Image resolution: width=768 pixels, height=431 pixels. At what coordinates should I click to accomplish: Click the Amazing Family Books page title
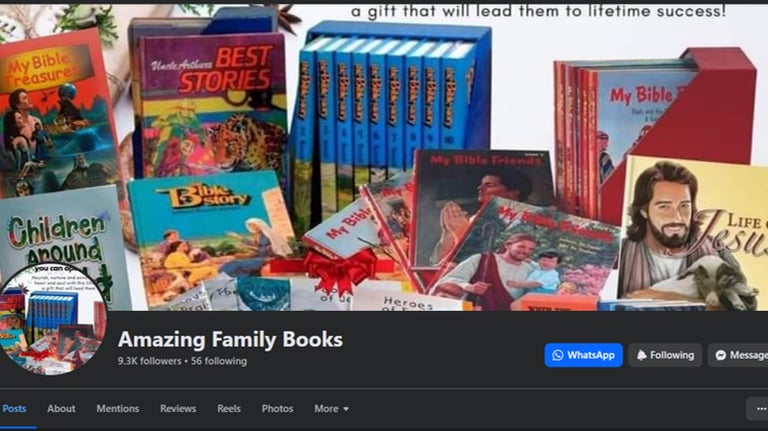[x=230, y=339]
